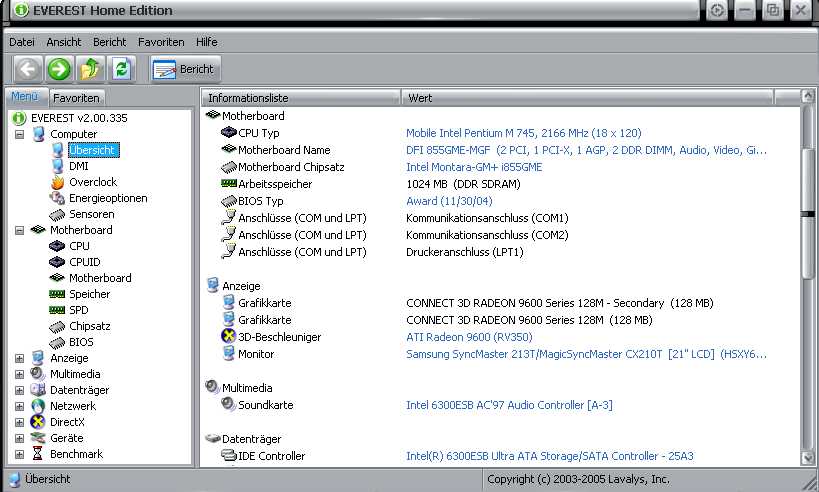Select the Benchmark hourglass icon
The width and height of the screenshot is (819, 492).
38,453
